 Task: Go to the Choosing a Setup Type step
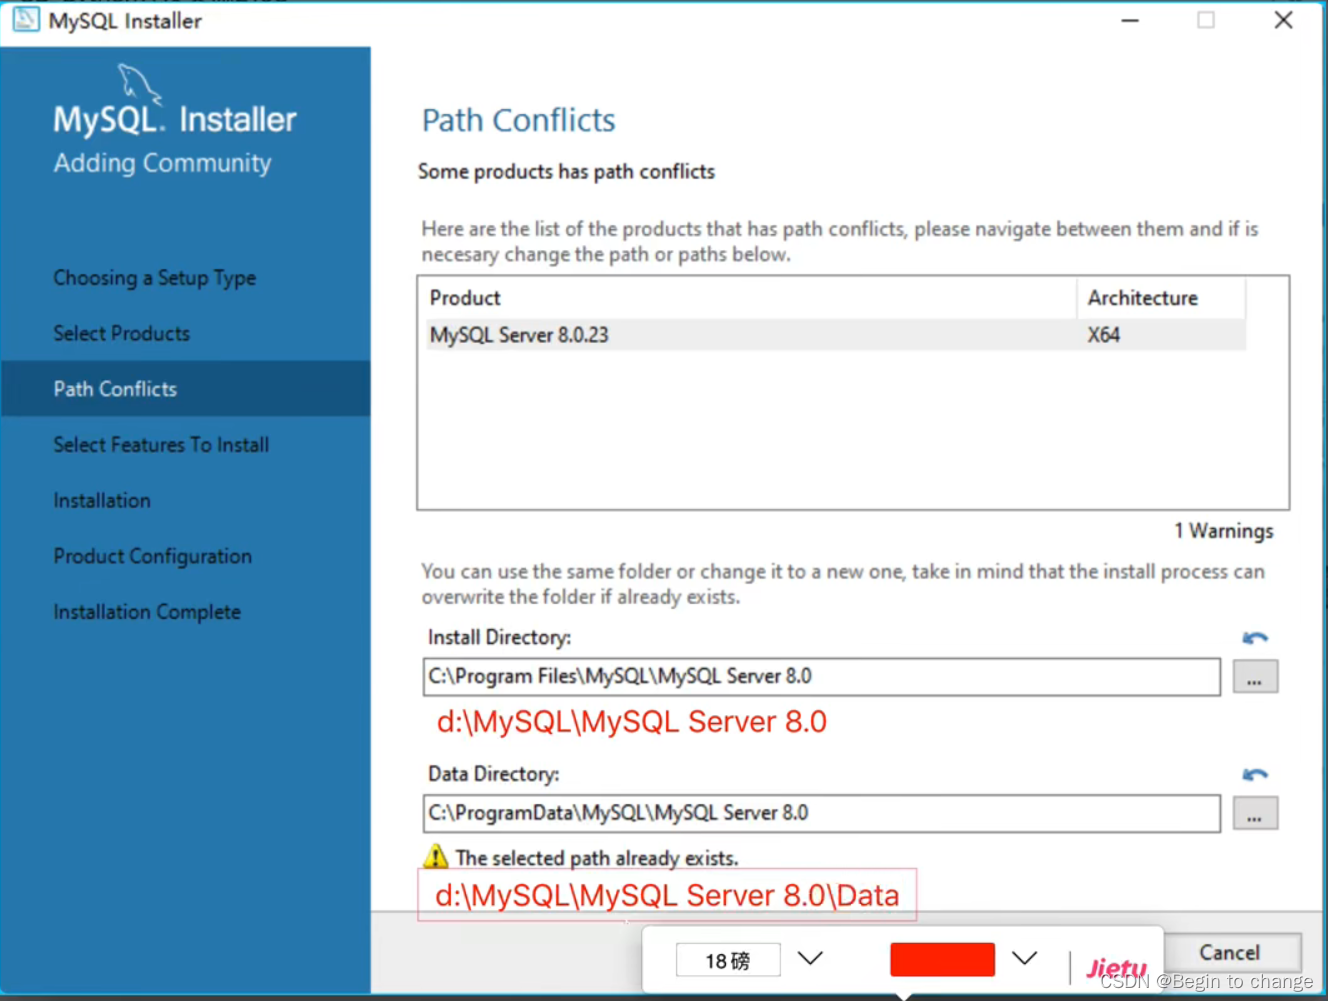(155, 278)
